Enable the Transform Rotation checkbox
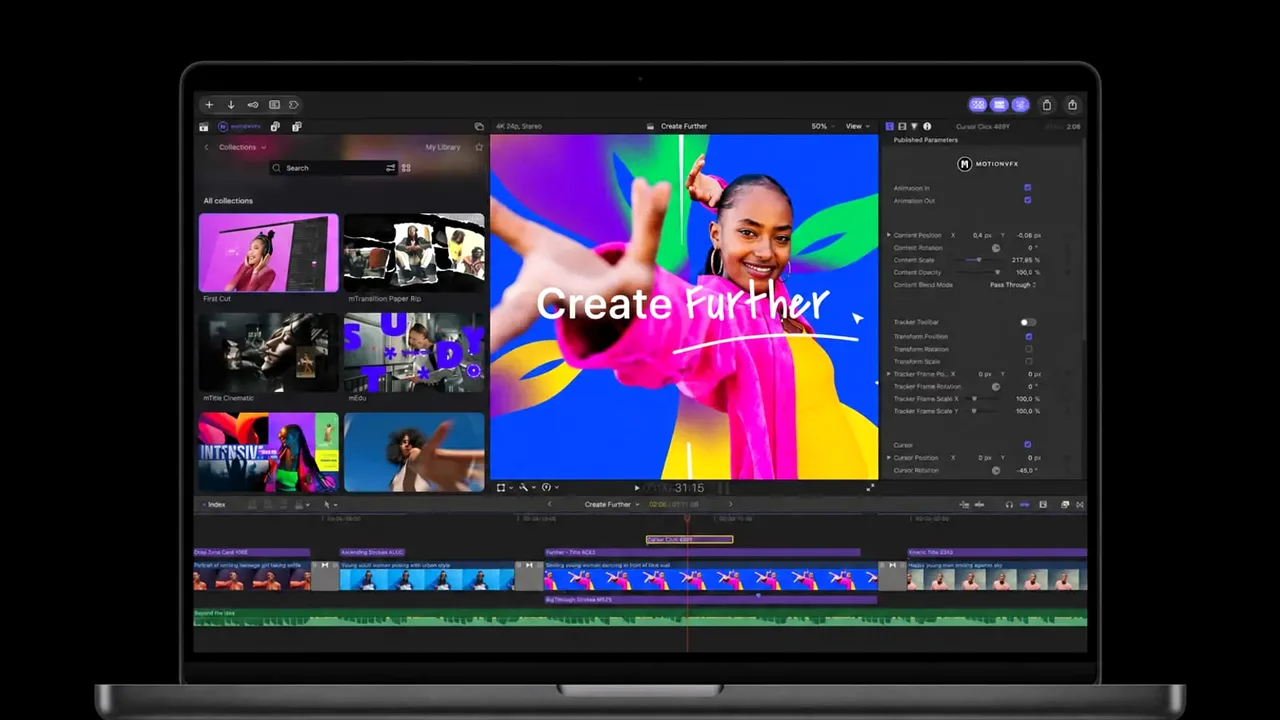1280x720 pixels. point(1028,349)
